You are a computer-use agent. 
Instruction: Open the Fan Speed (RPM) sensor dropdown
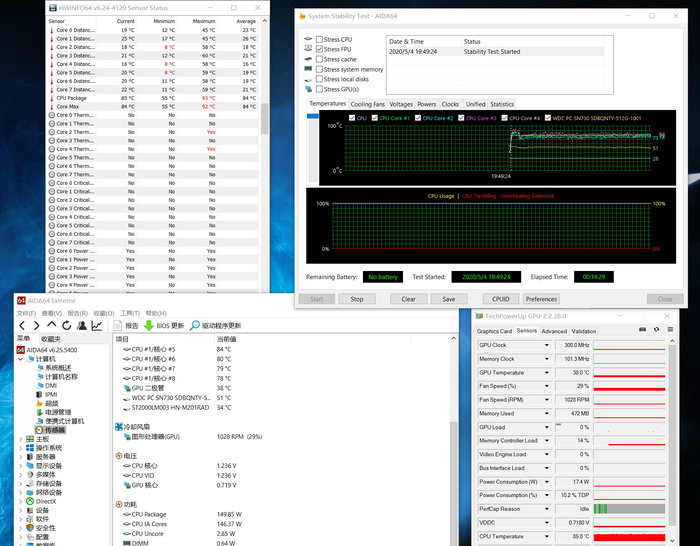point(546,400)
